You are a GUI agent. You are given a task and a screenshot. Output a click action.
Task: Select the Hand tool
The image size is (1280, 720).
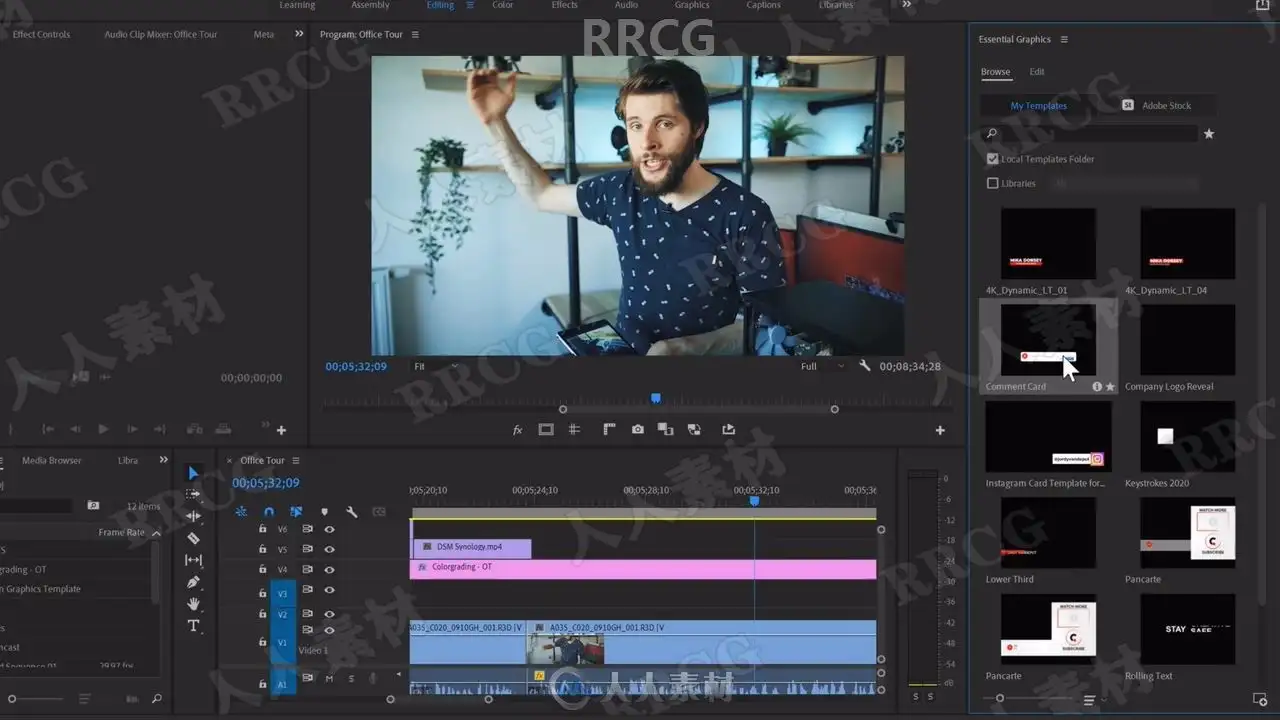[x=193, y=604]
